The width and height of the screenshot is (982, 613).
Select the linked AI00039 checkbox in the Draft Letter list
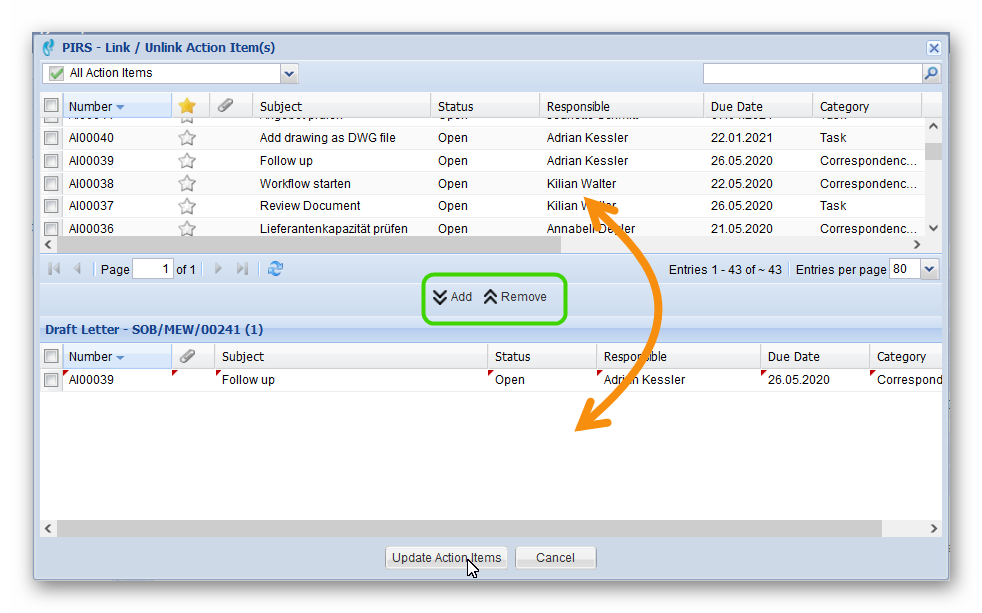tap(51, 380)
